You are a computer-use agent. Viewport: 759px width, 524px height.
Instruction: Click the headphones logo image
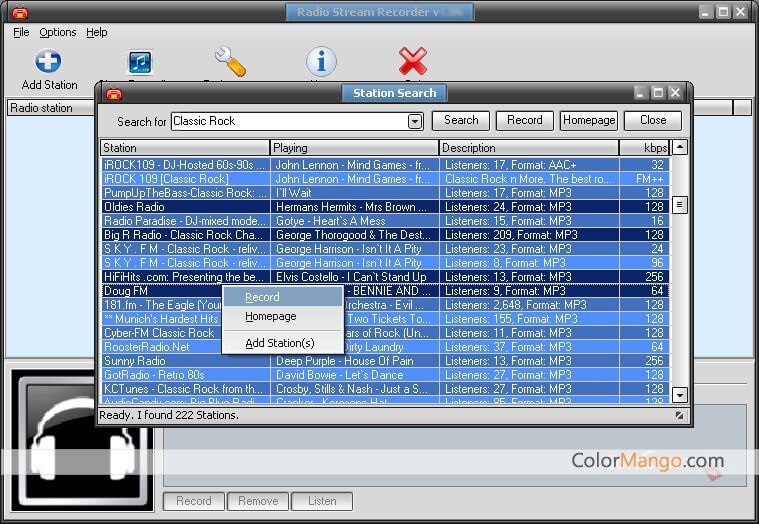[81, 440]
